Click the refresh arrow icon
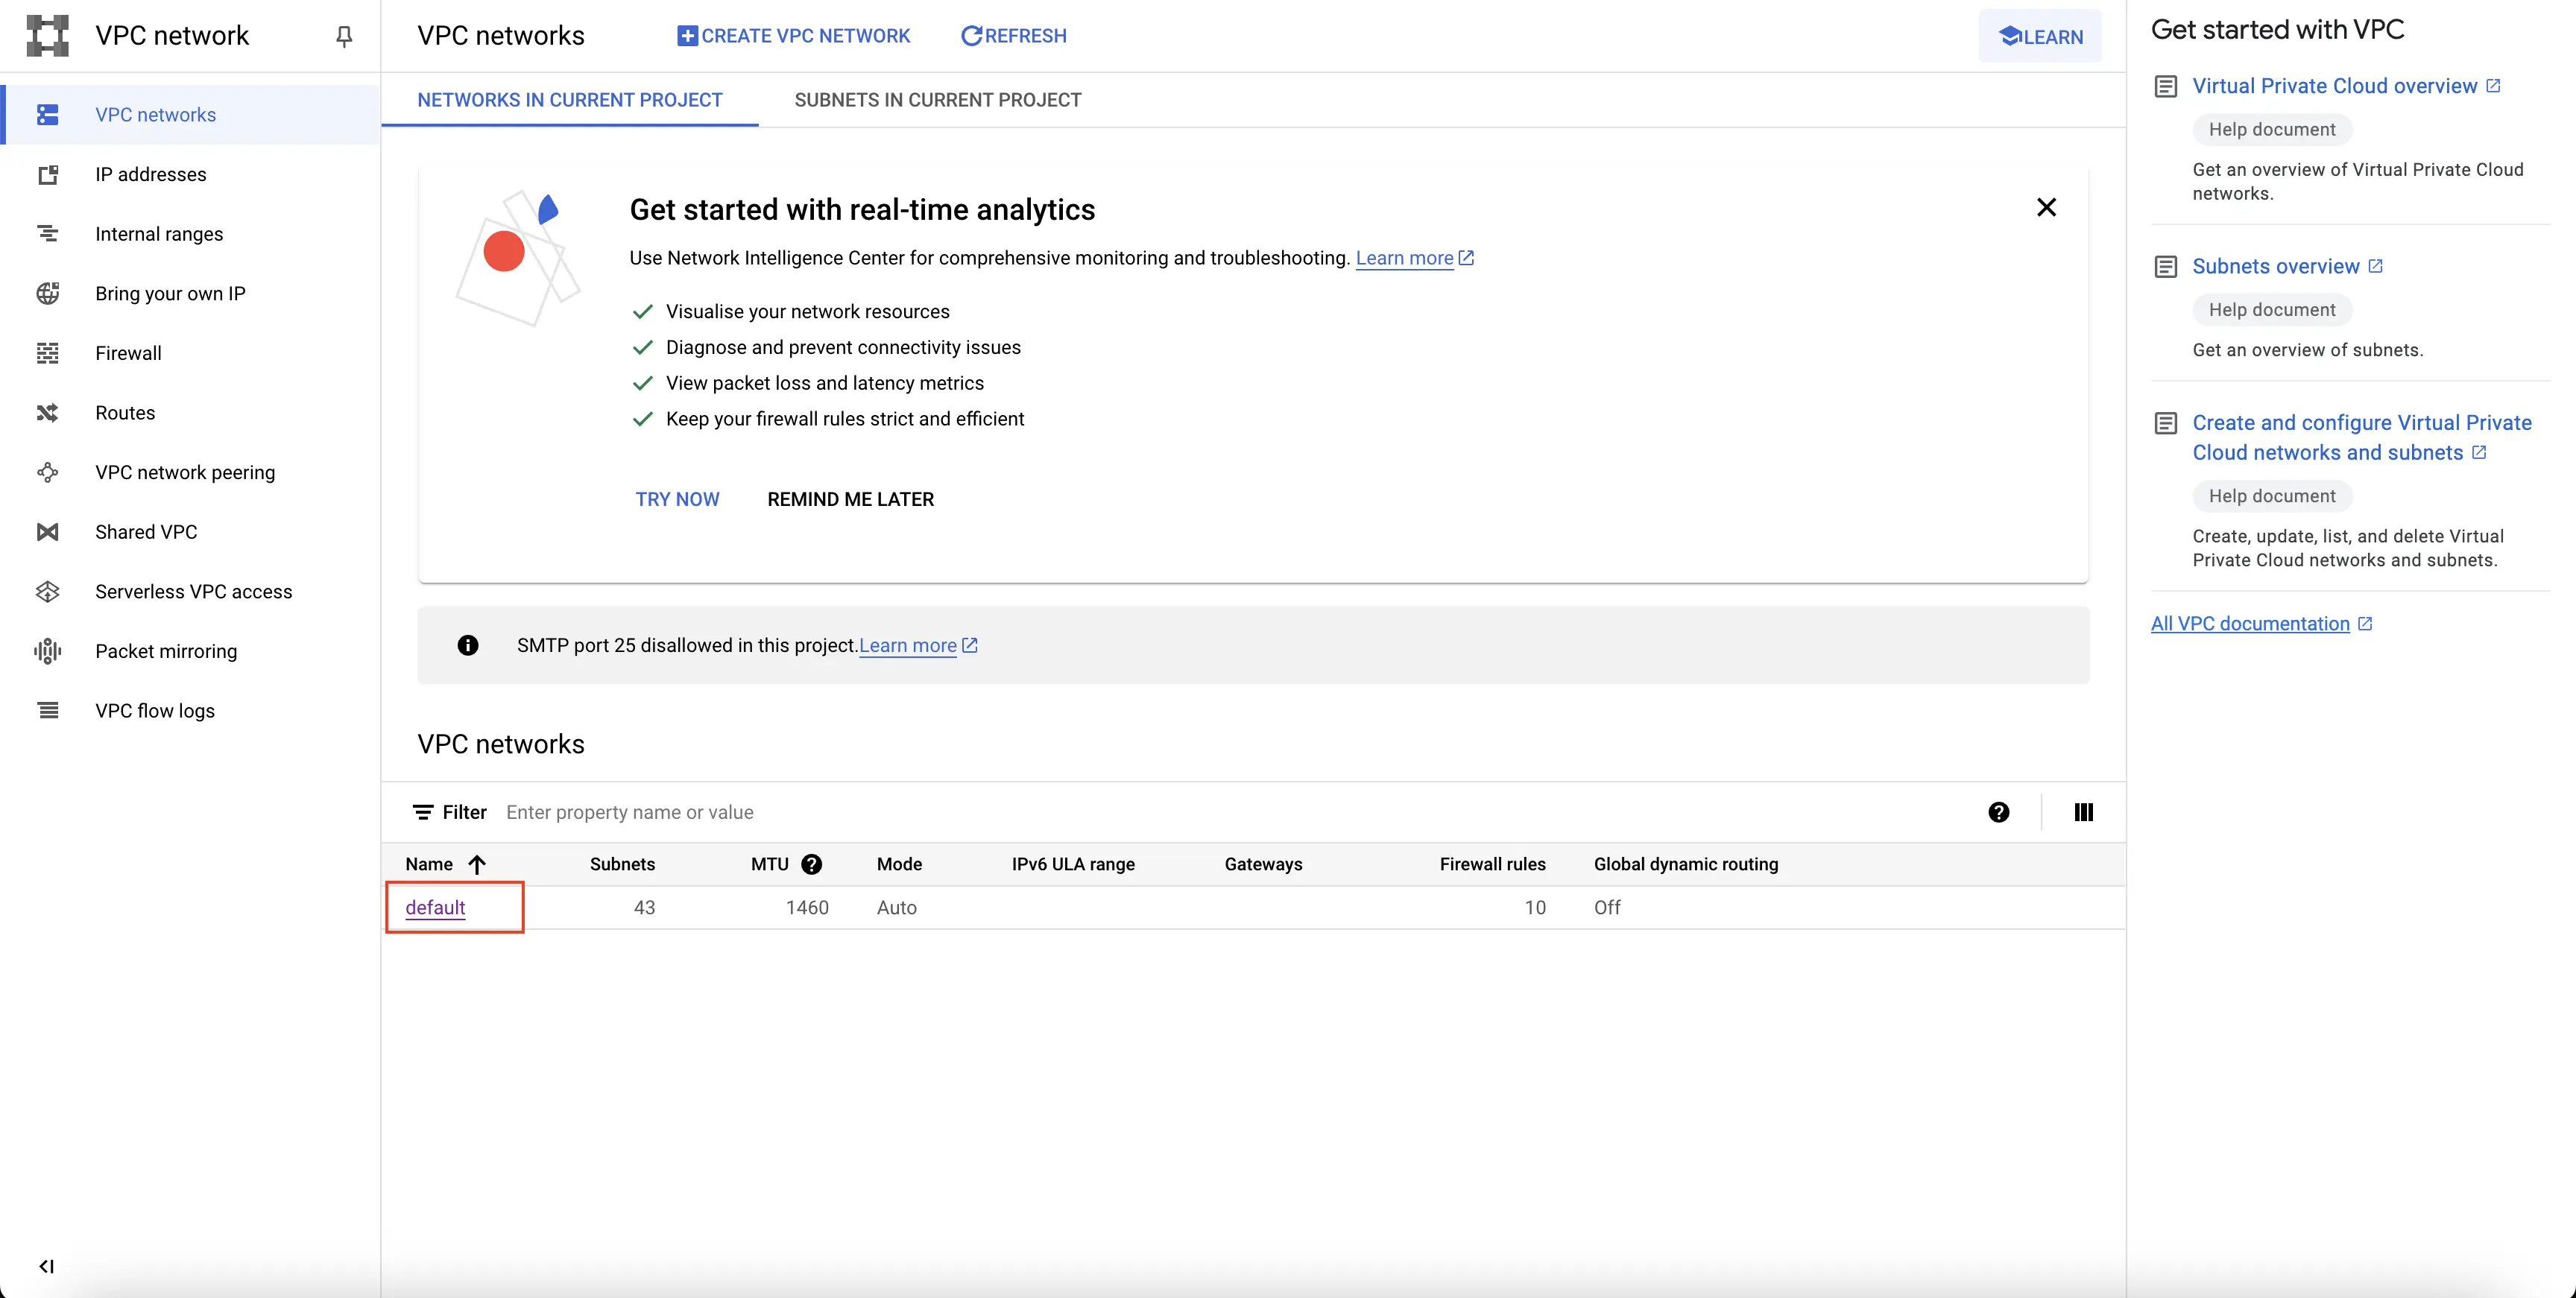 tap(971, 36)
